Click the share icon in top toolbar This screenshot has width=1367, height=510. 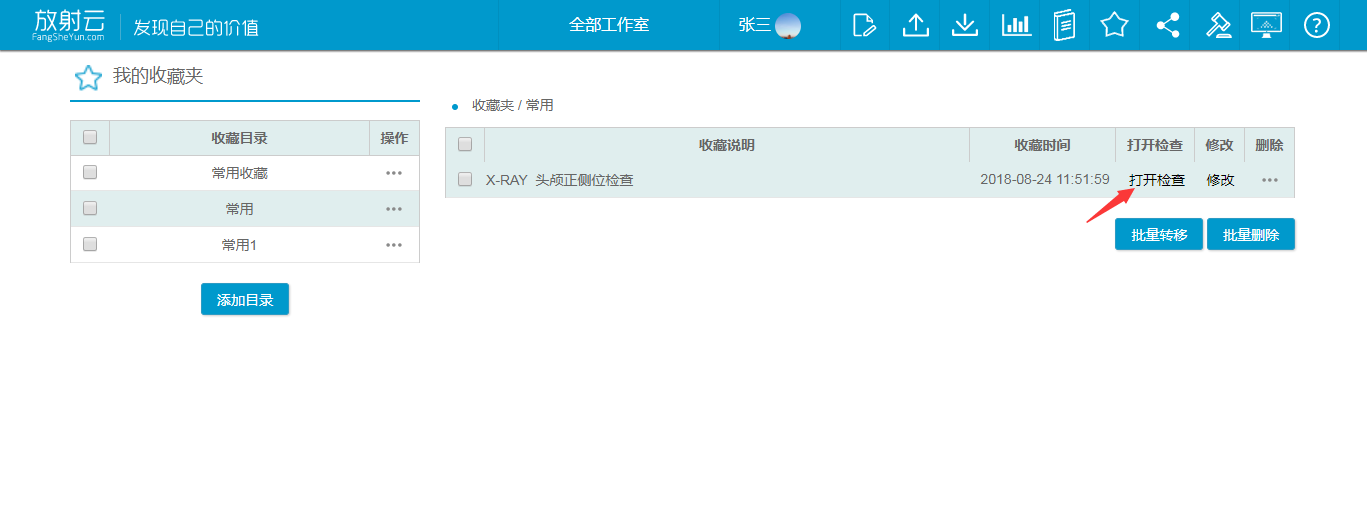pos(1167,25)
